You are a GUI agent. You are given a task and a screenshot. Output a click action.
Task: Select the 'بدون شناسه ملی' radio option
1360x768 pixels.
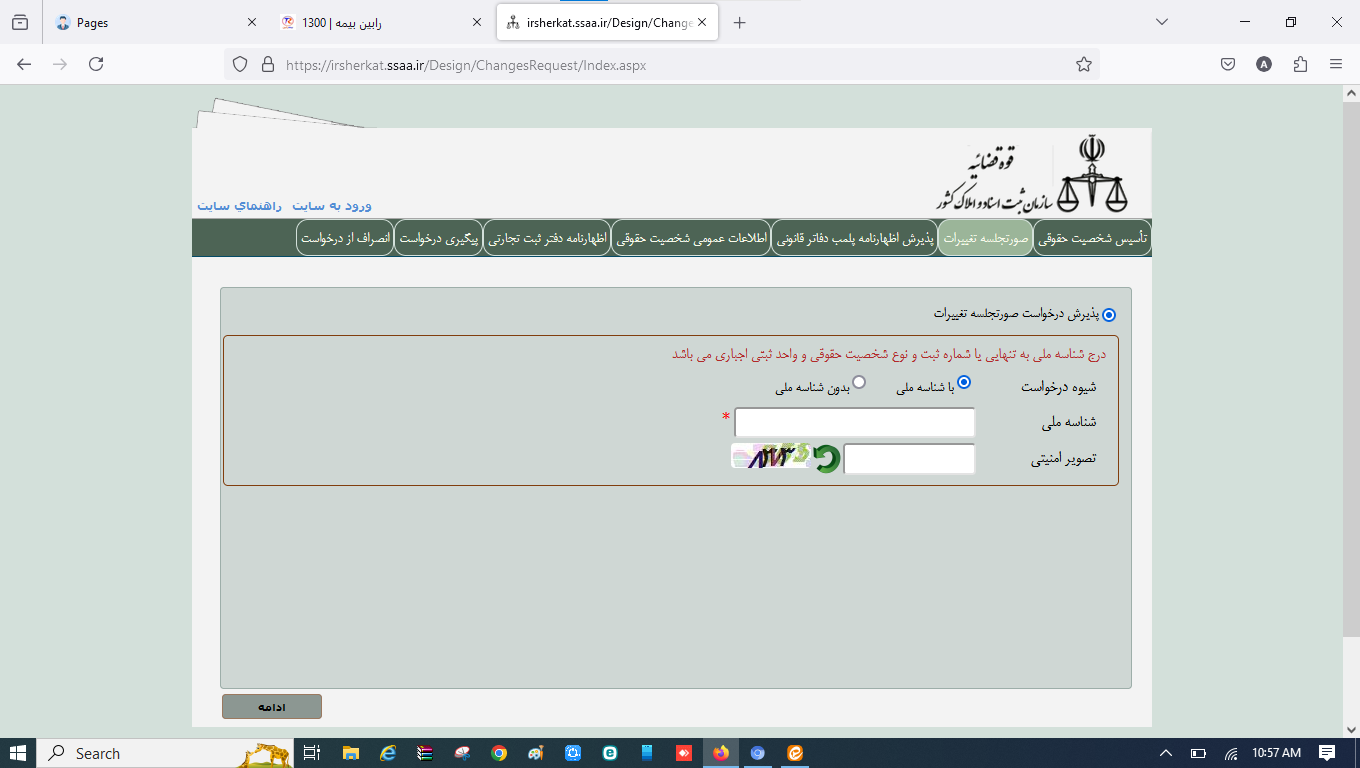pos(858,382)
